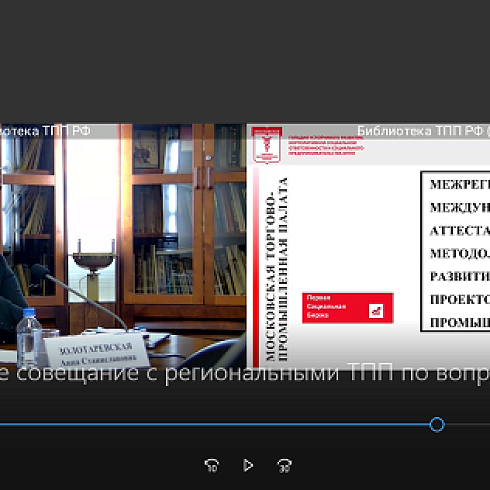Image resolution: width=490 pixels, height=490 pixels.
Task: Click the played portion of the progress bar
Action: (x=215, y=425)
